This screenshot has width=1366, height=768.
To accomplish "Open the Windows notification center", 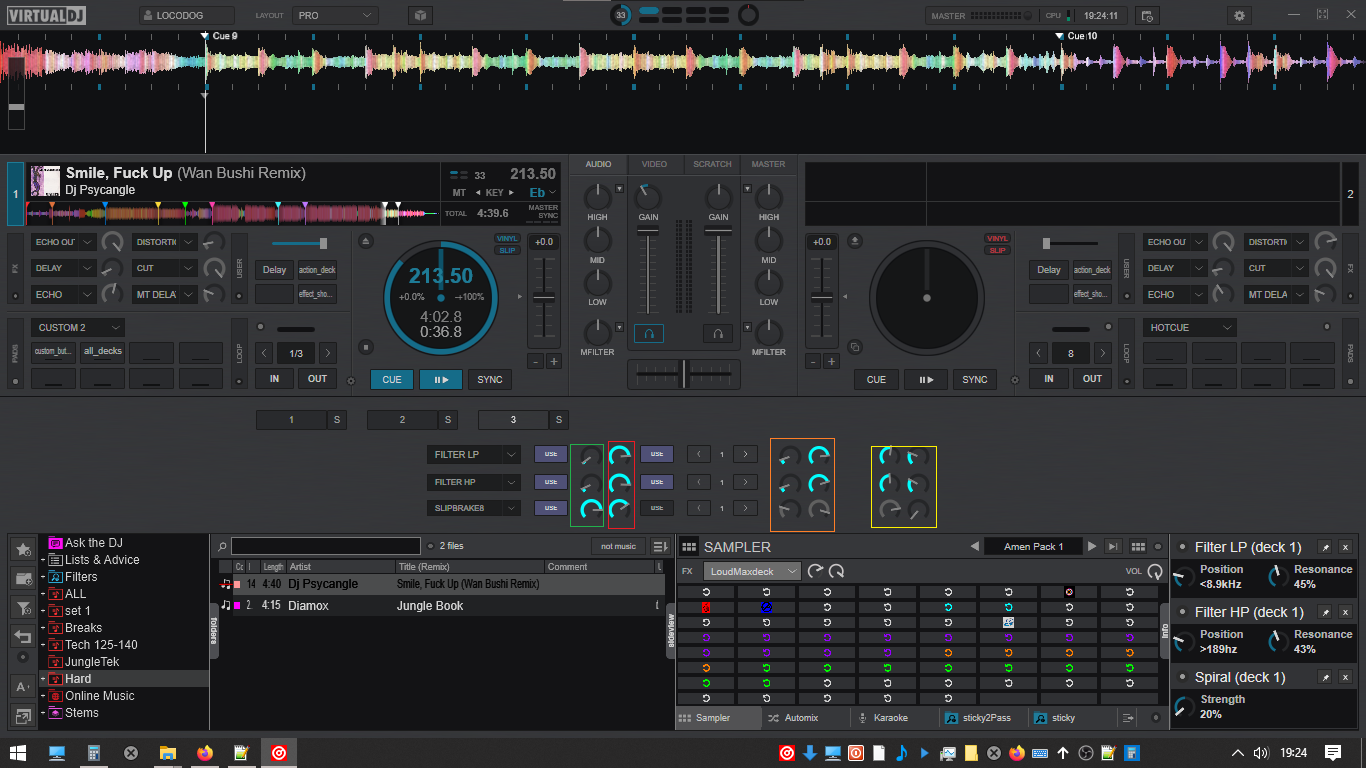I will (1333, 752).
